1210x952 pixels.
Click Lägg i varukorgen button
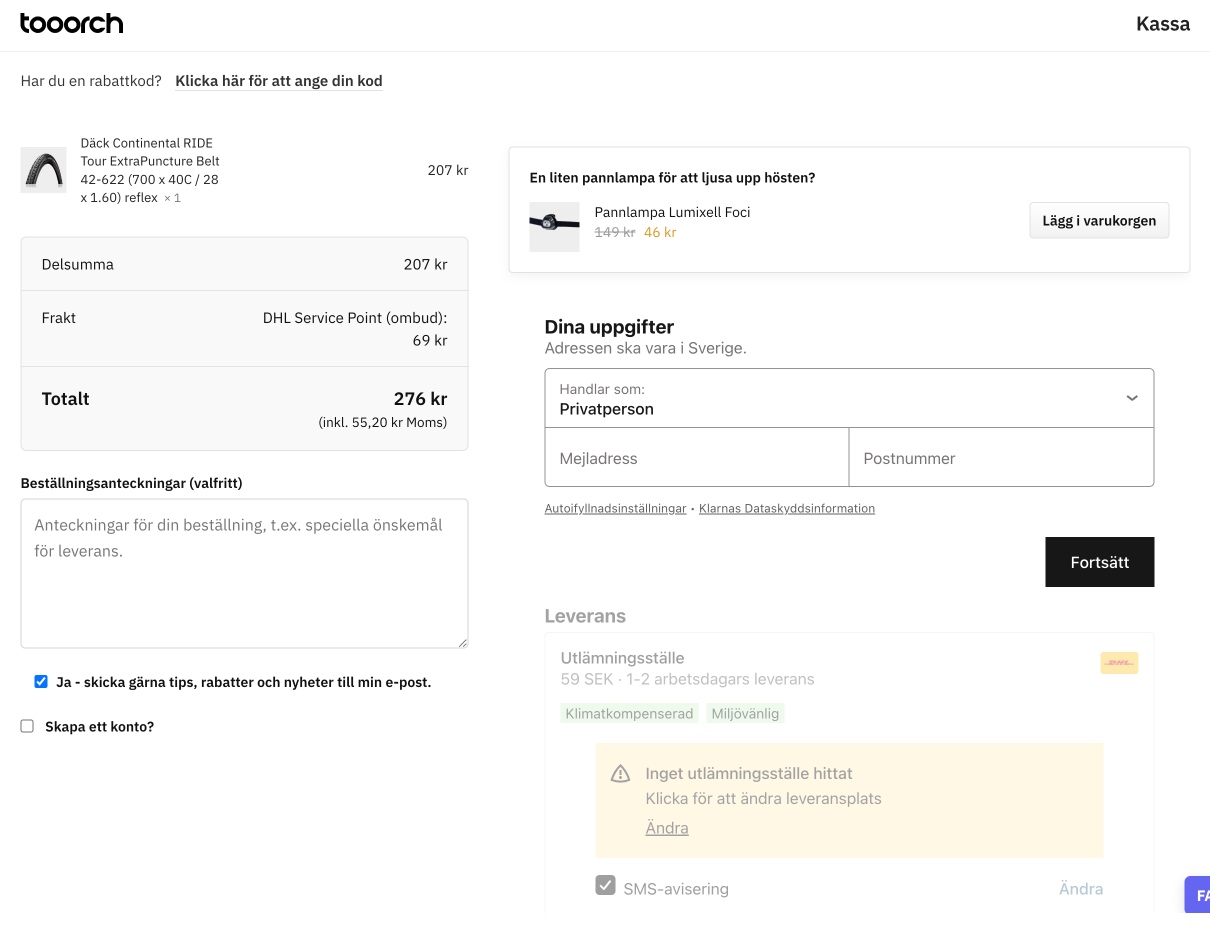click(1098, 221)
